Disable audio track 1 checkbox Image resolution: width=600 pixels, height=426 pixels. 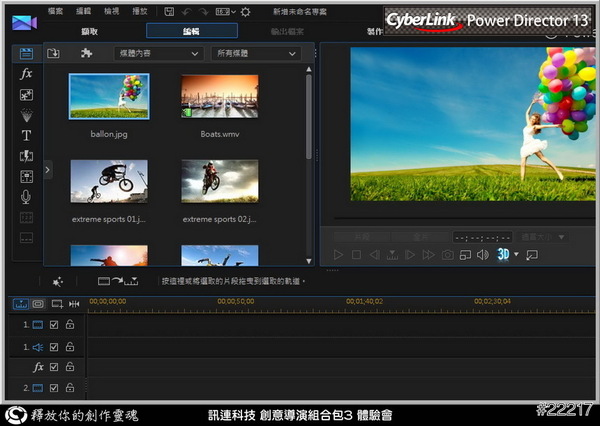click(54, 346)
